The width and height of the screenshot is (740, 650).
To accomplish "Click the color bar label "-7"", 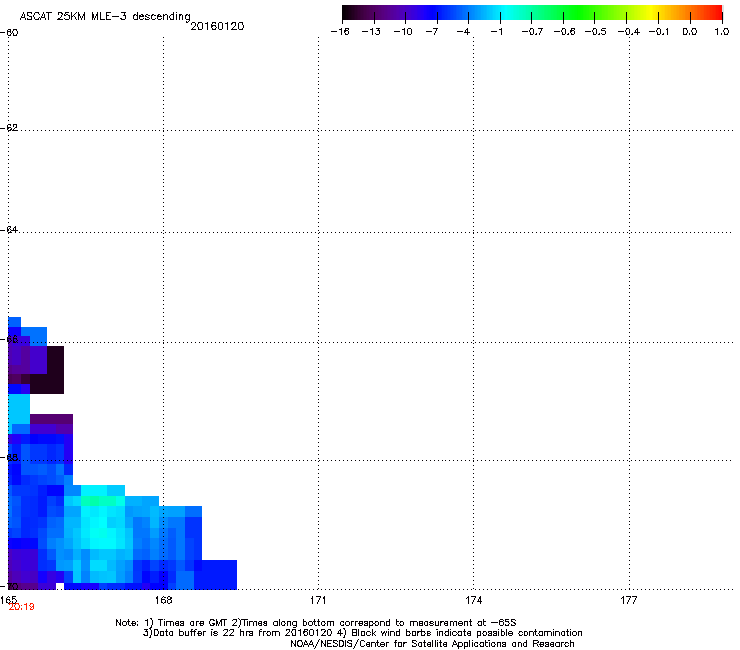I will 432,32.
